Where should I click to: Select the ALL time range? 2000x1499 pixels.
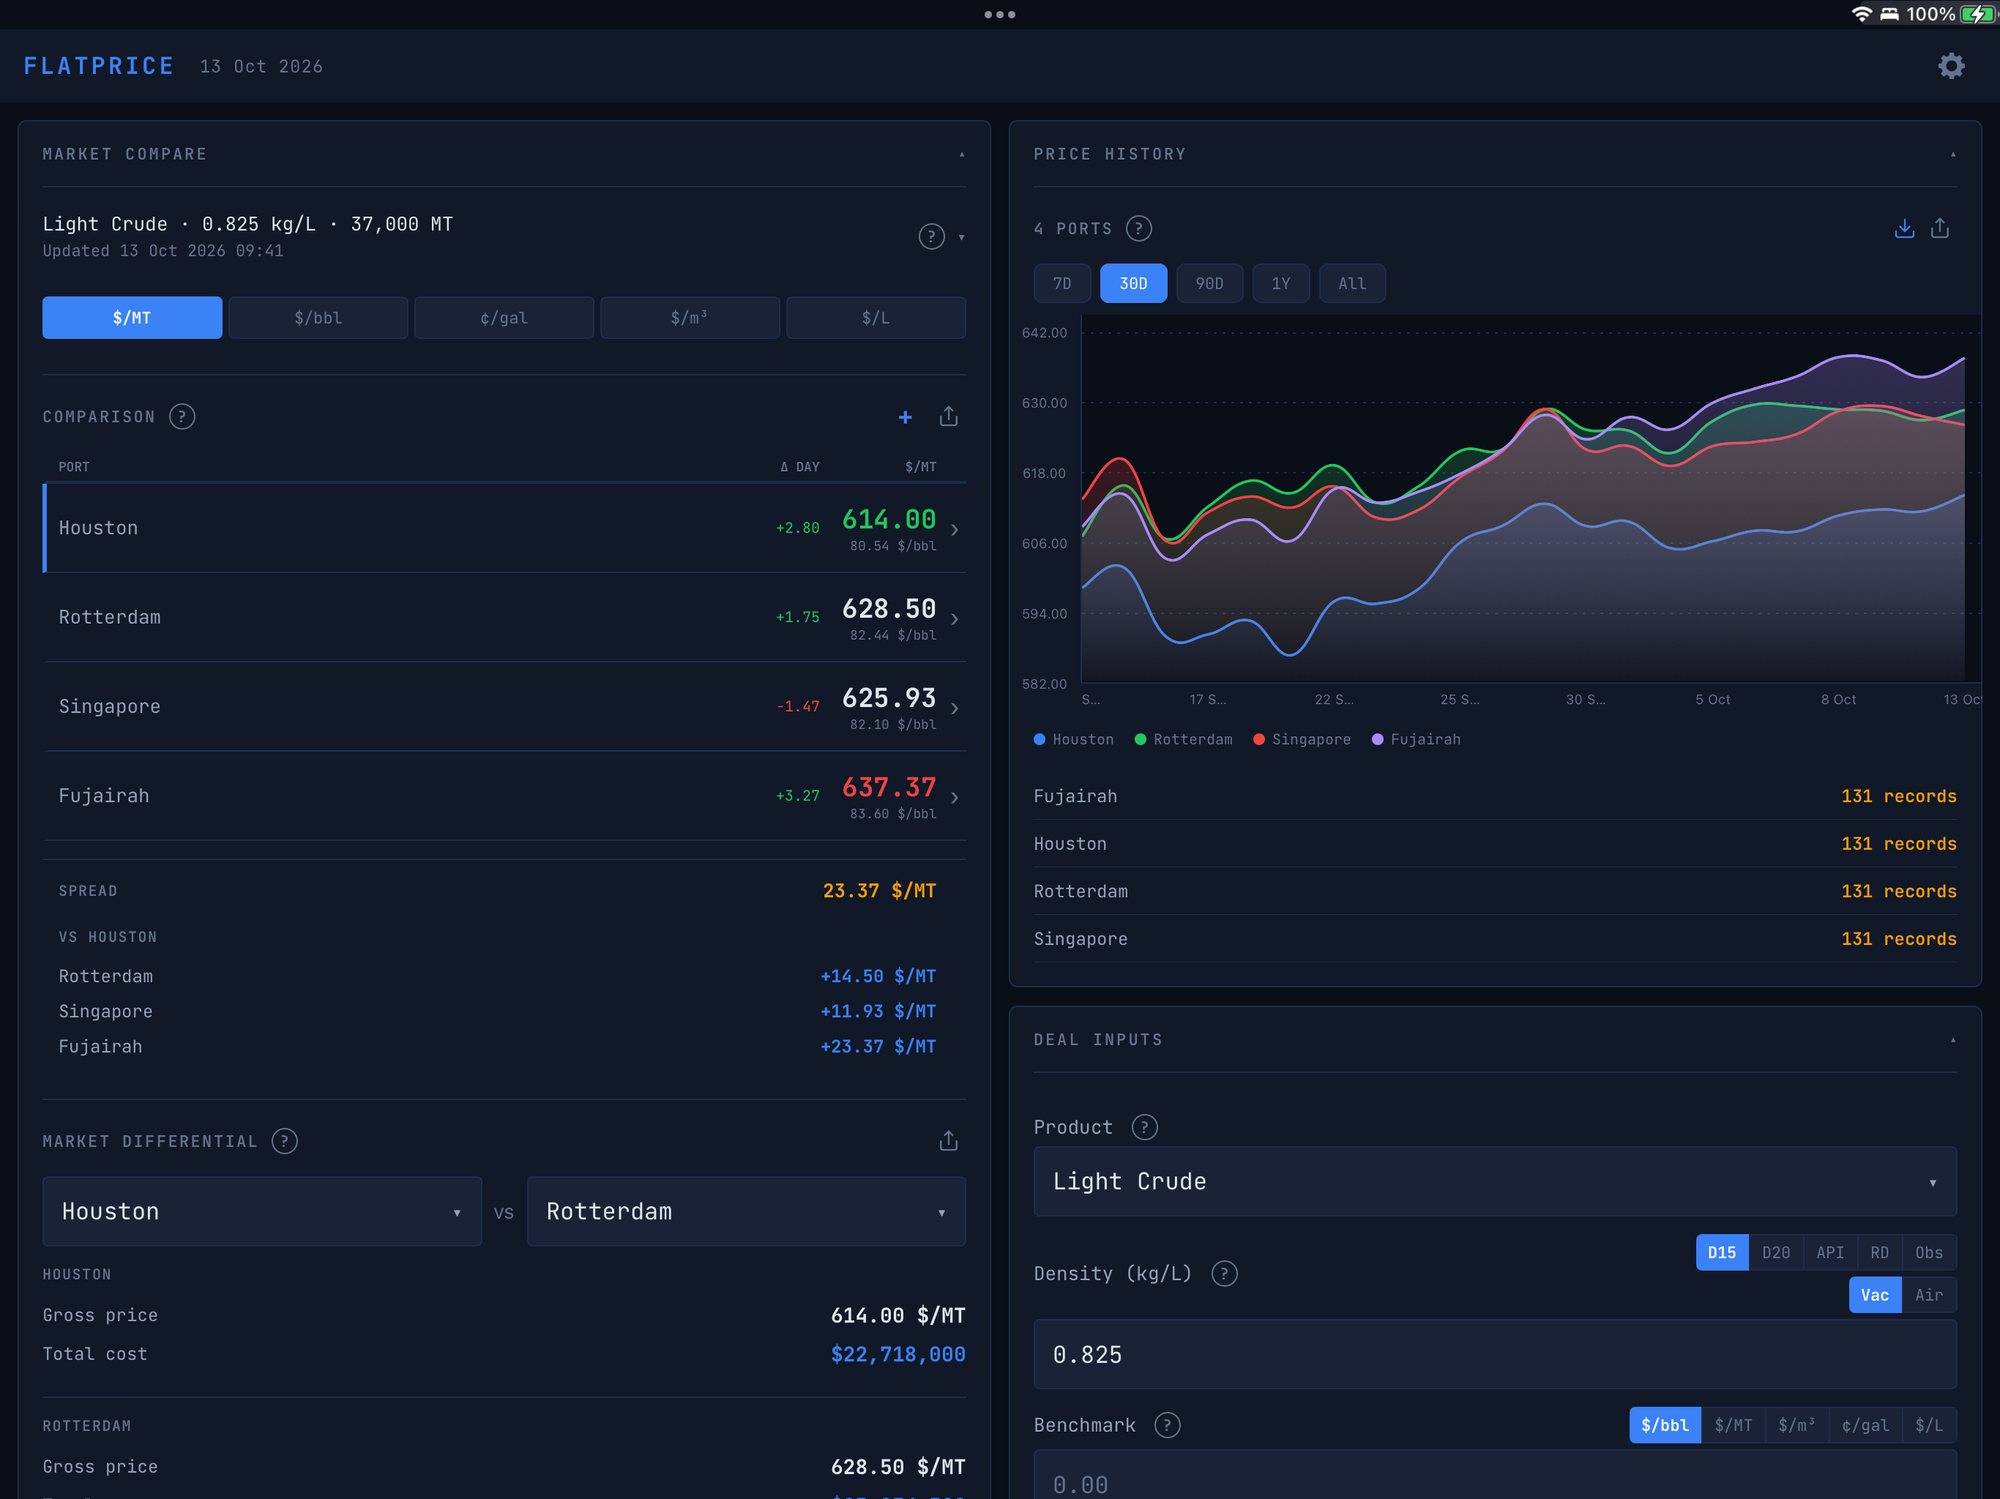pos(1352,283)
